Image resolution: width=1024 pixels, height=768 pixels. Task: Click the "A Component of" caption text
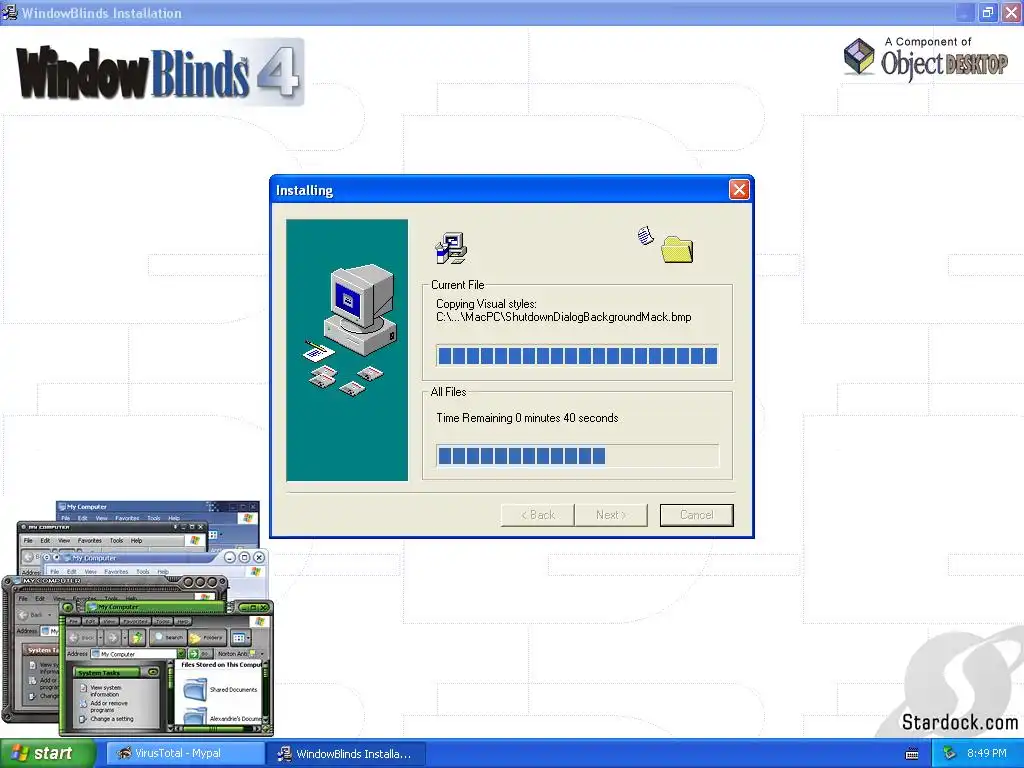927,42
